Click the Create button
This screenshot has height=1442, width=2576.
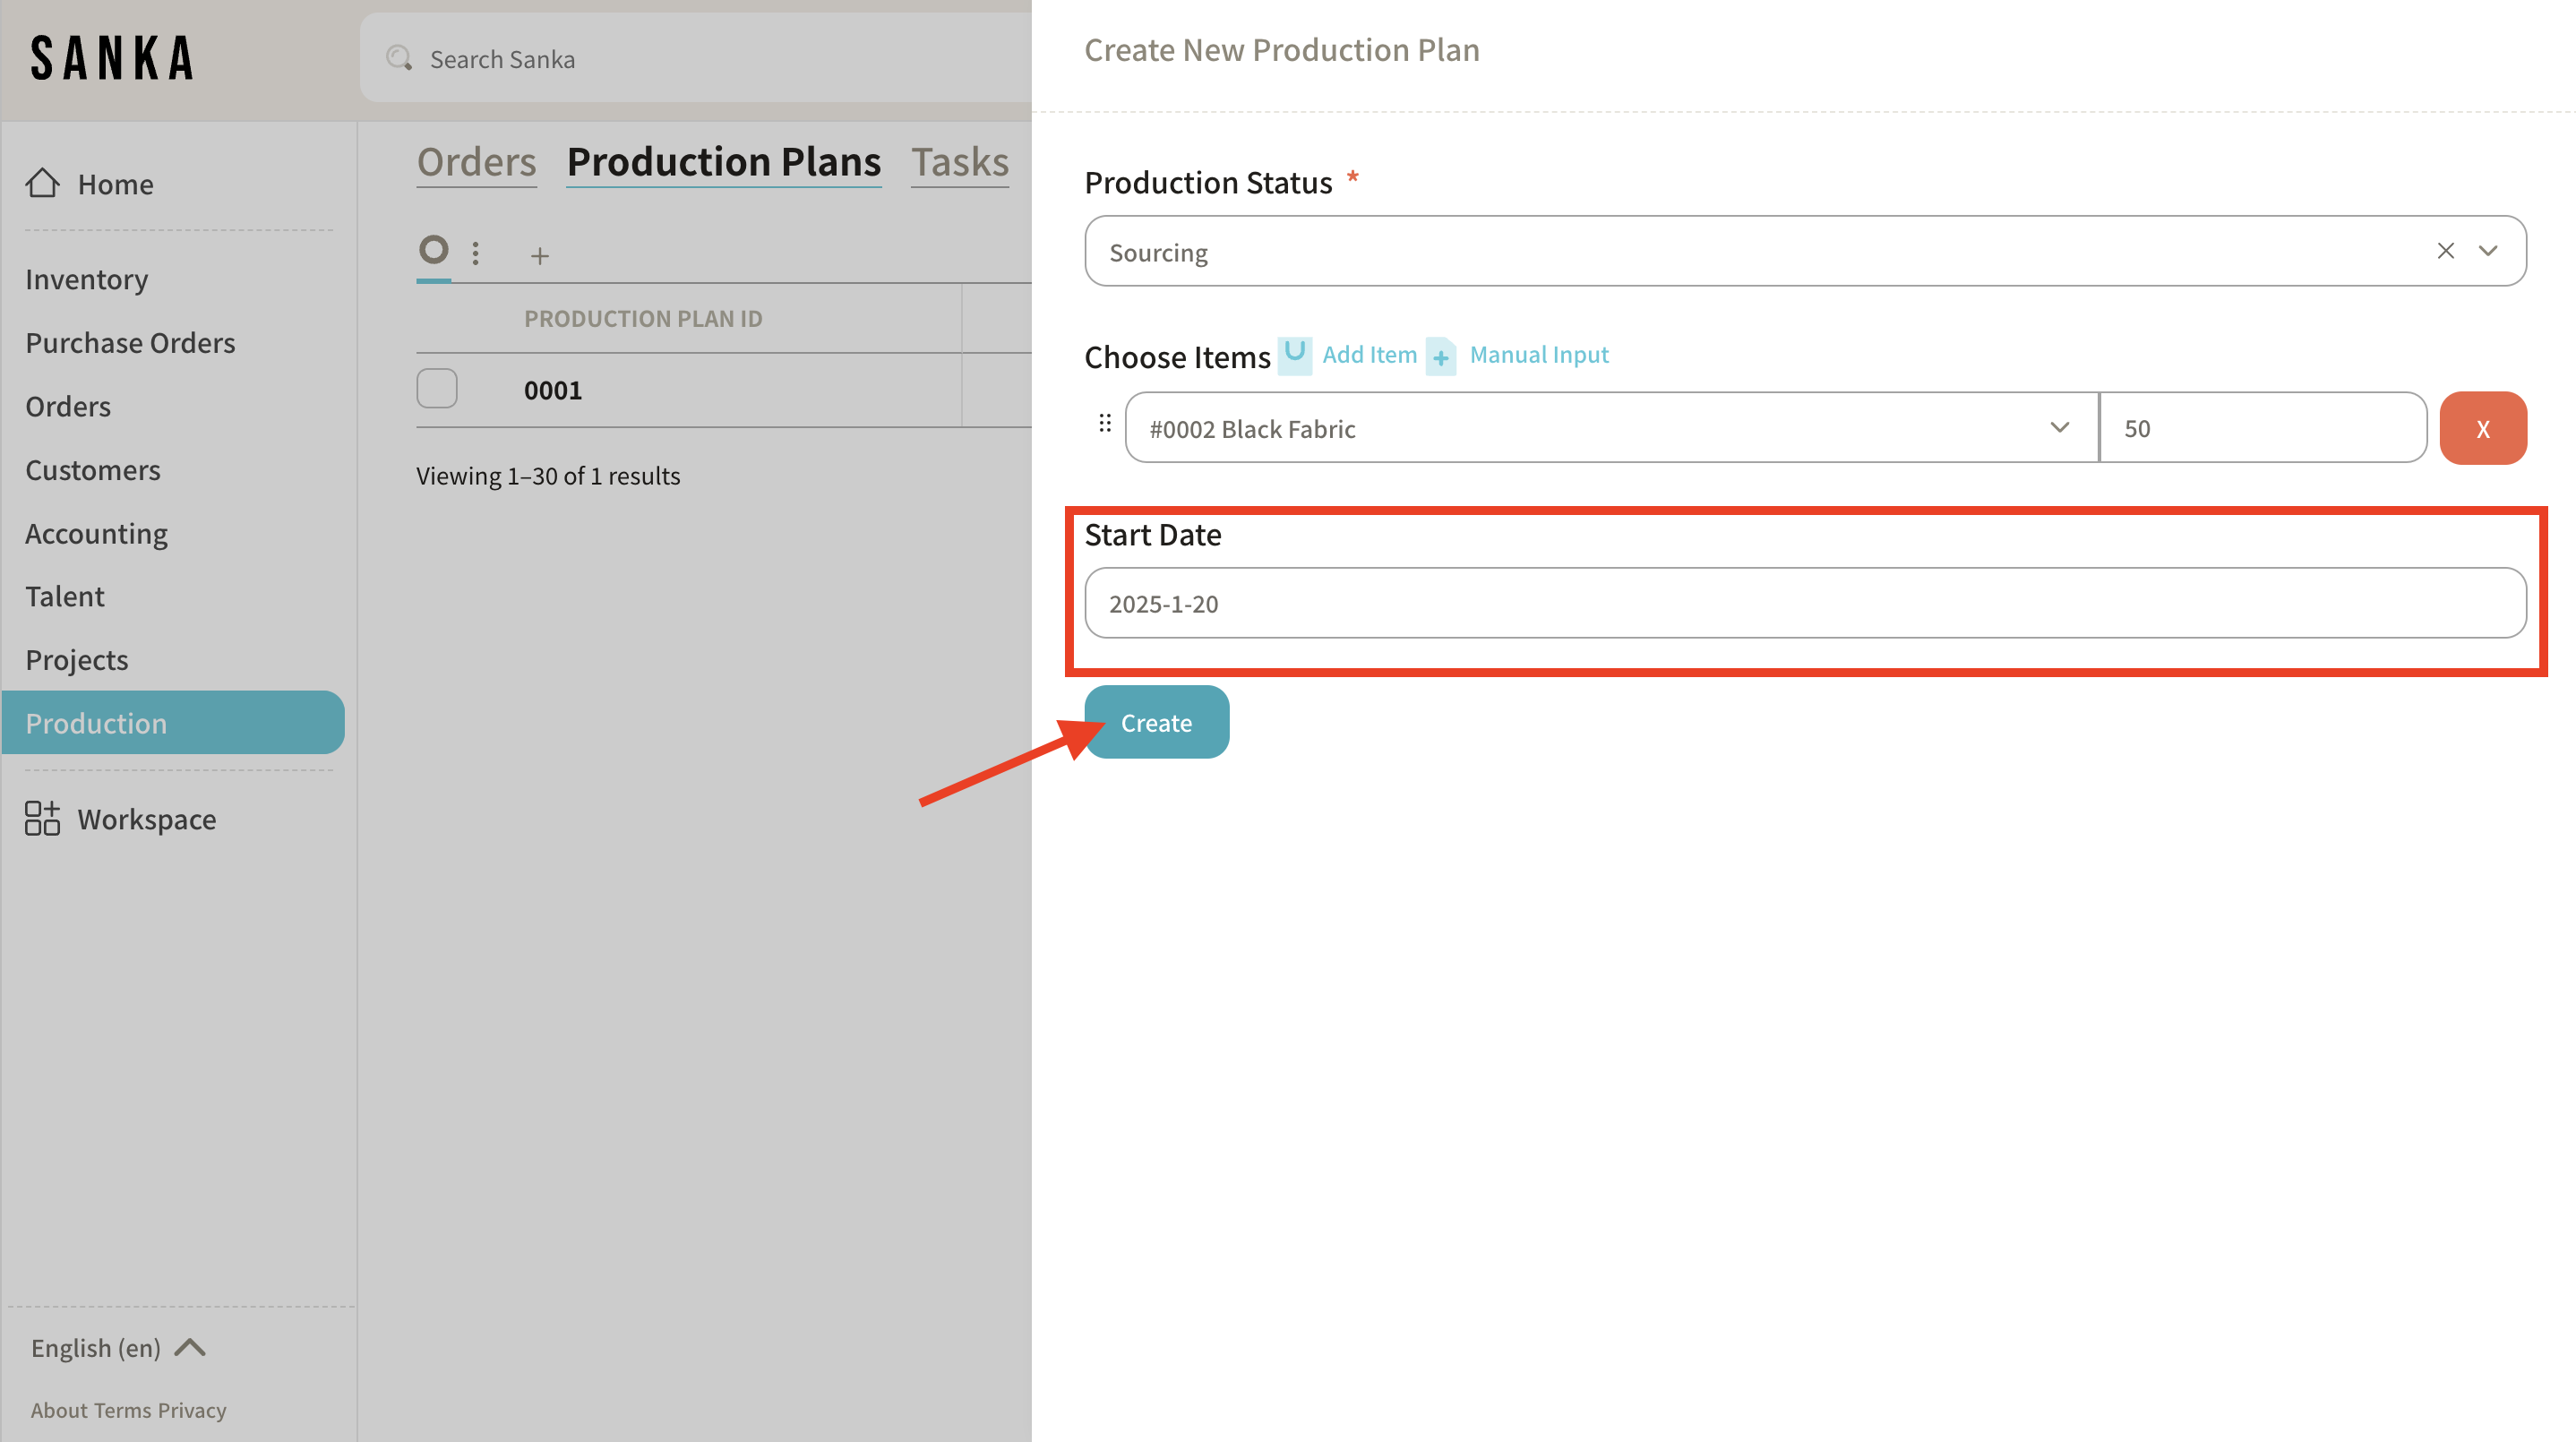[x=1156, y=722]
